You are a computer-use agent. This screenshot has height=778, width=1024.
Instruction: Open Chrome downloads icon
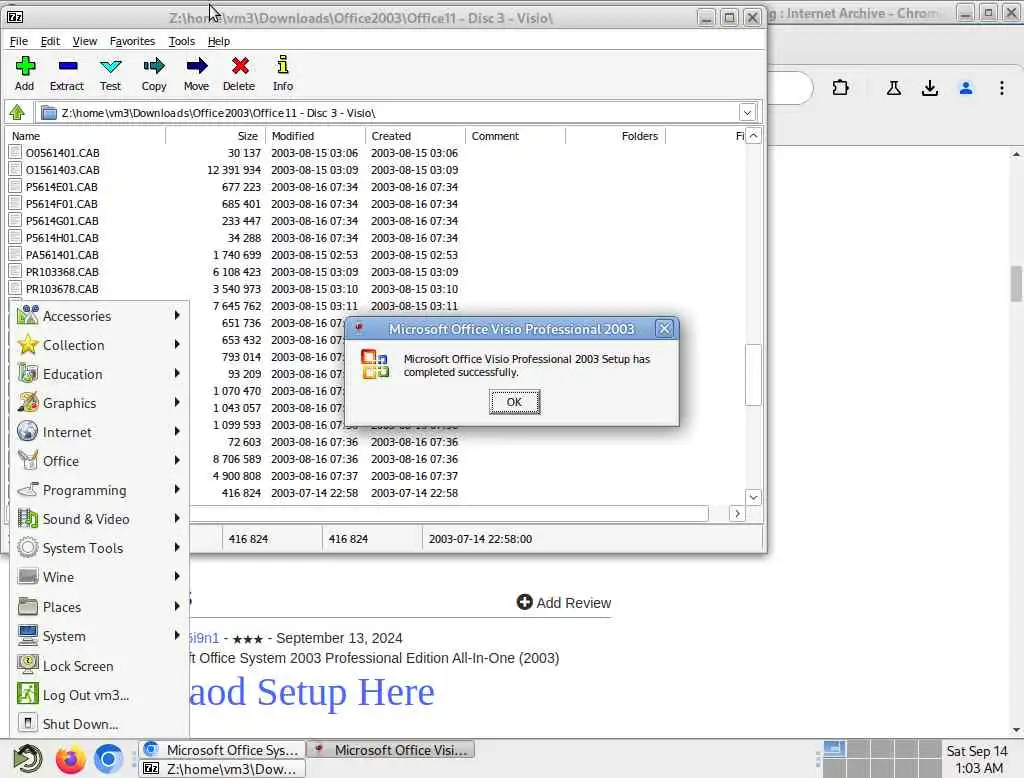coord(929,88)
